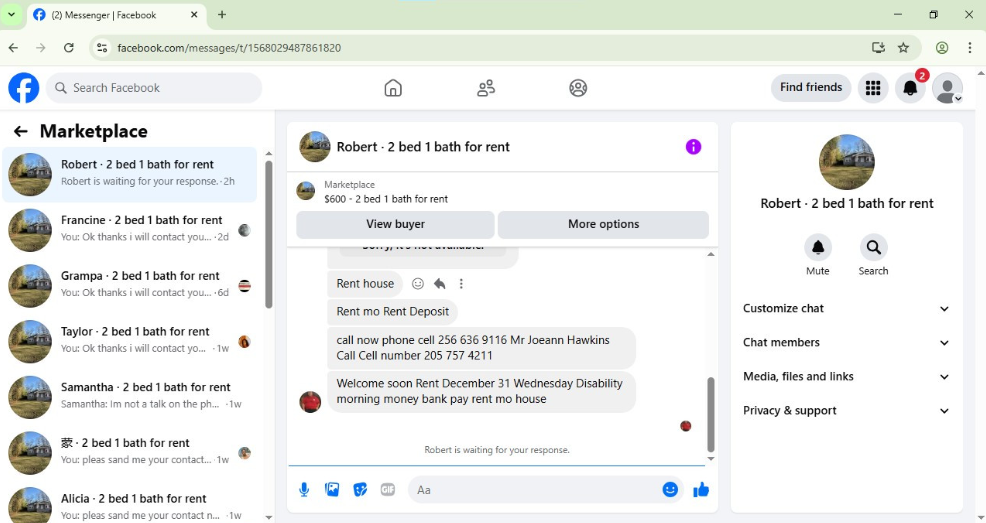Screen dimensions: 986x523
Task: Expand Chat members section
Action: click(x=846, y=343)
